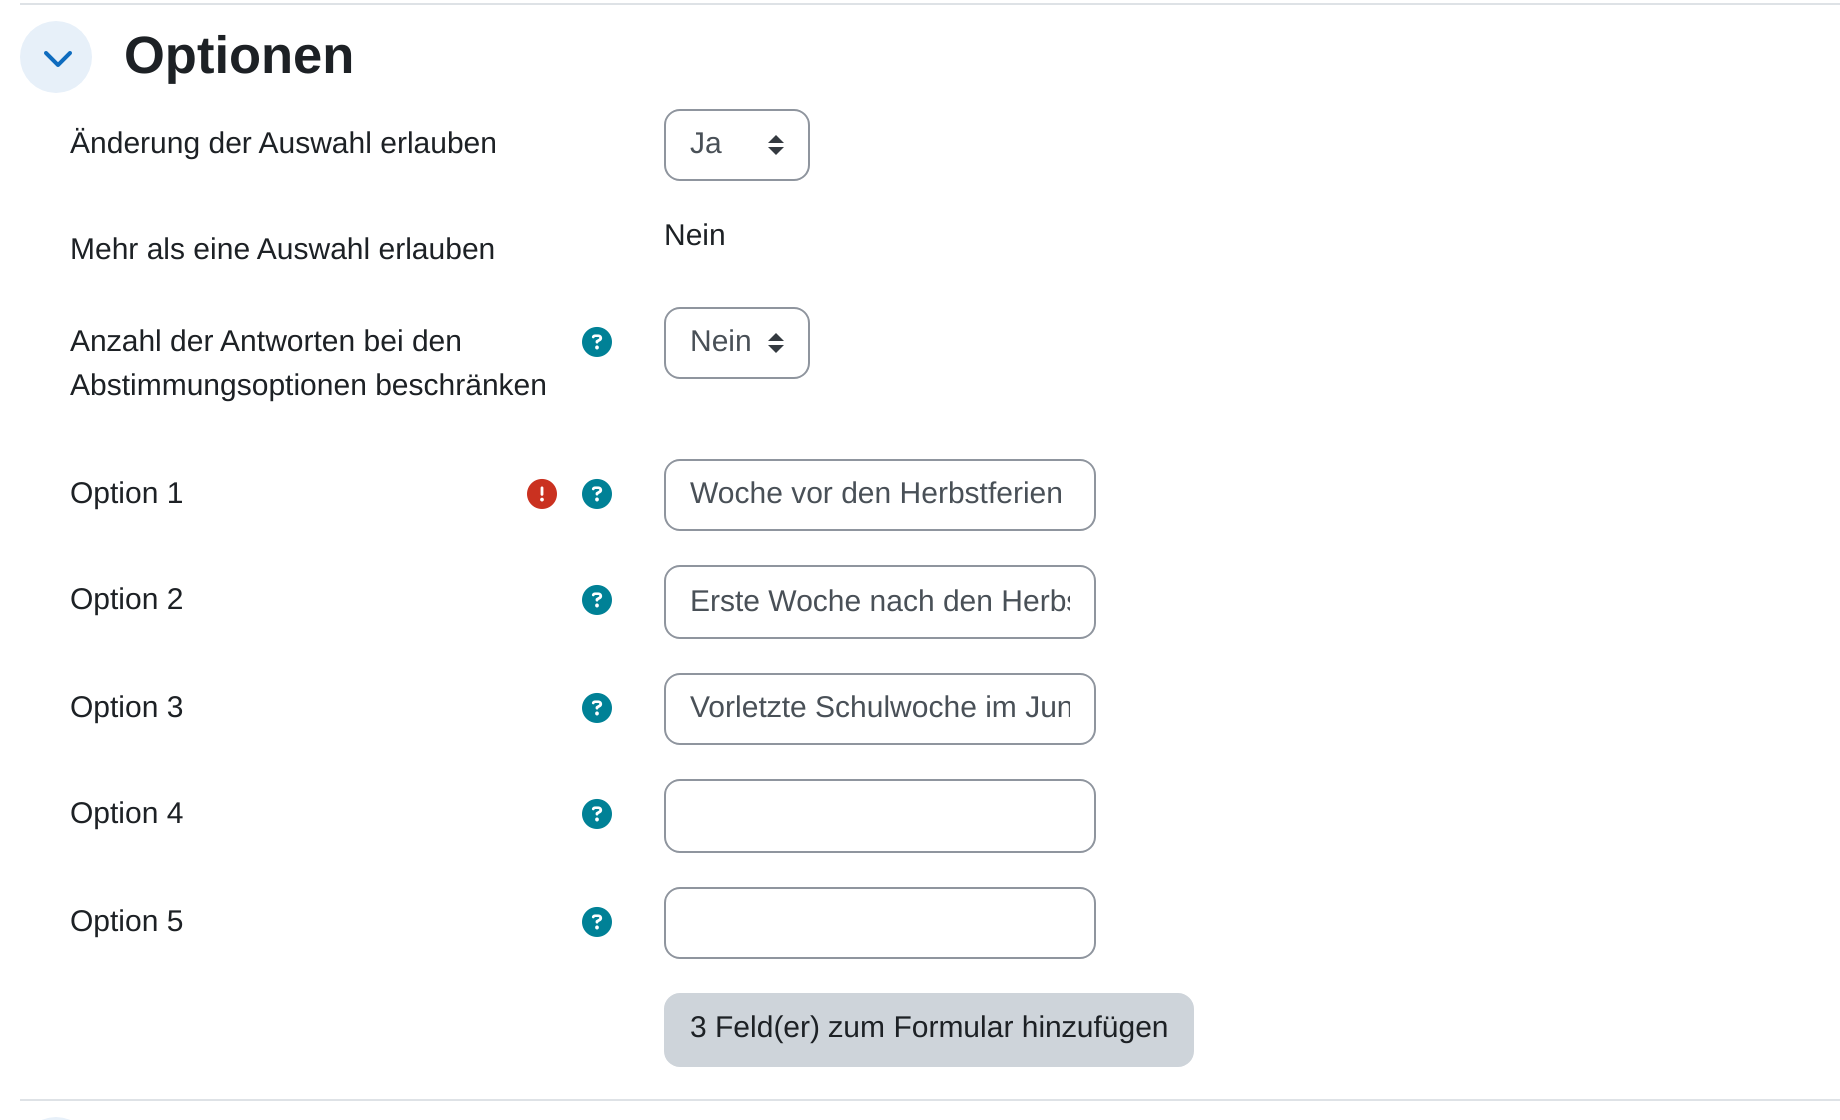Screen dimensions: 1840x1120
Task: Click the 'Optionen' section heading
Action: (239, 56)
